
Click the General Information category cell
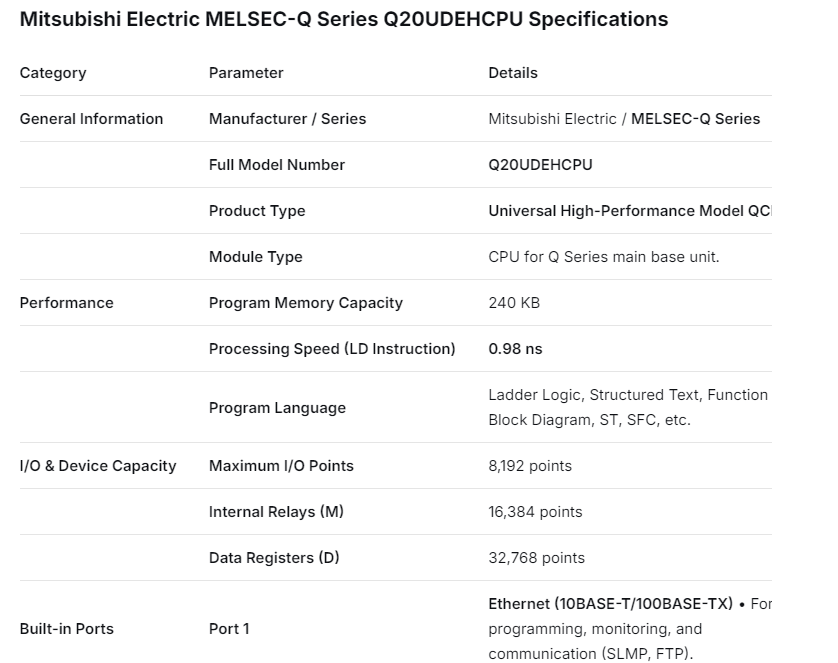(91, 119)
